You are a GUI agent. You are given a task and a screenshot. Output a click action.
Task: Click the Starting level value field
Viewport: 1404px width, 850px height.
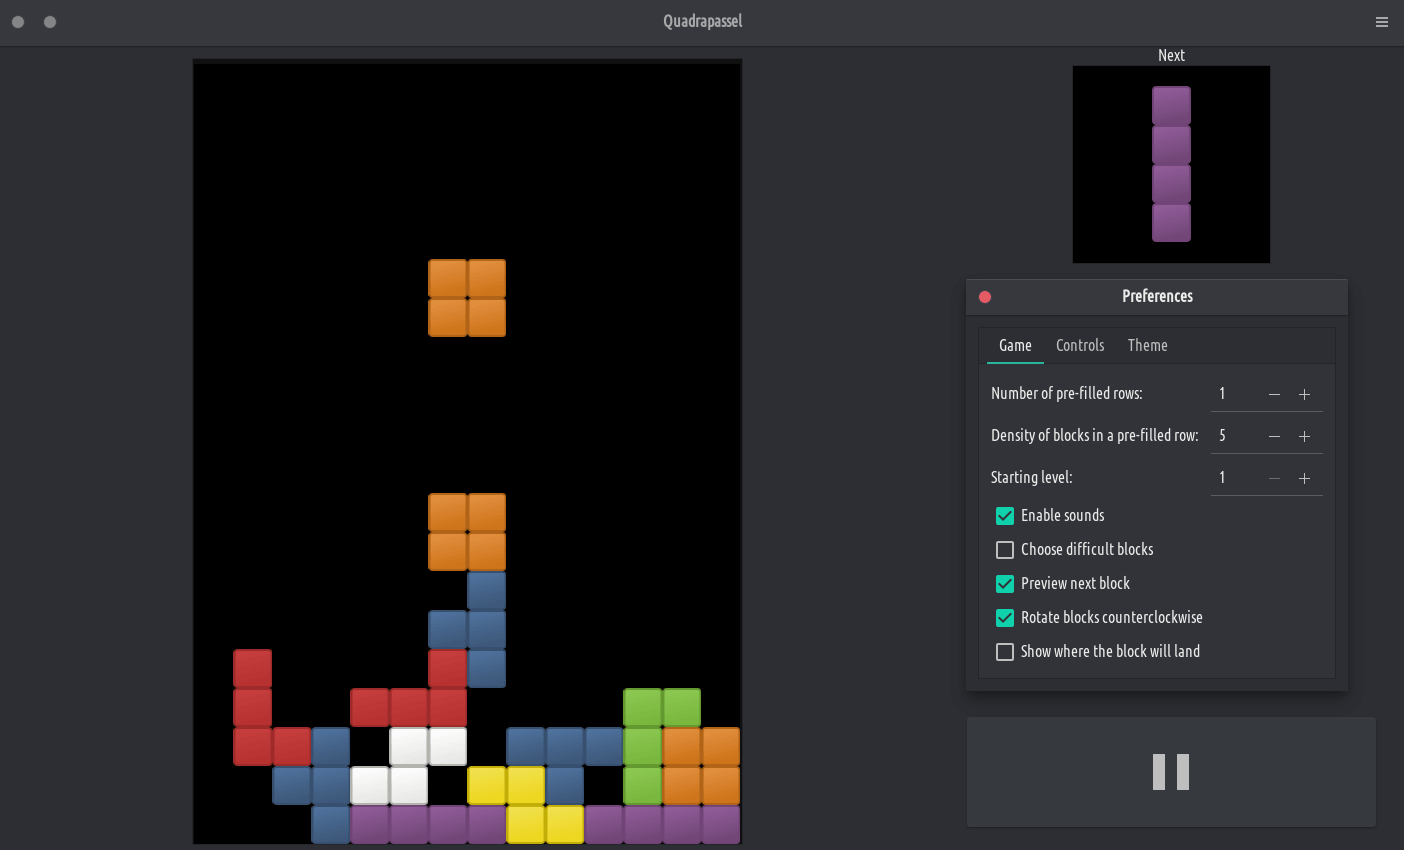[1234, 478]
